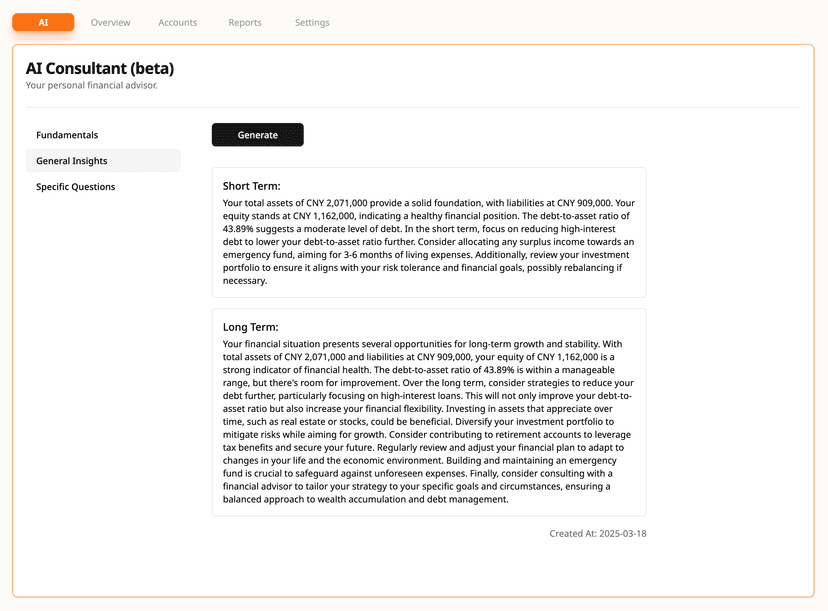The width and height of the screenshot is (828, 611).
Task: Open the Settings tab
Action: 312,22
